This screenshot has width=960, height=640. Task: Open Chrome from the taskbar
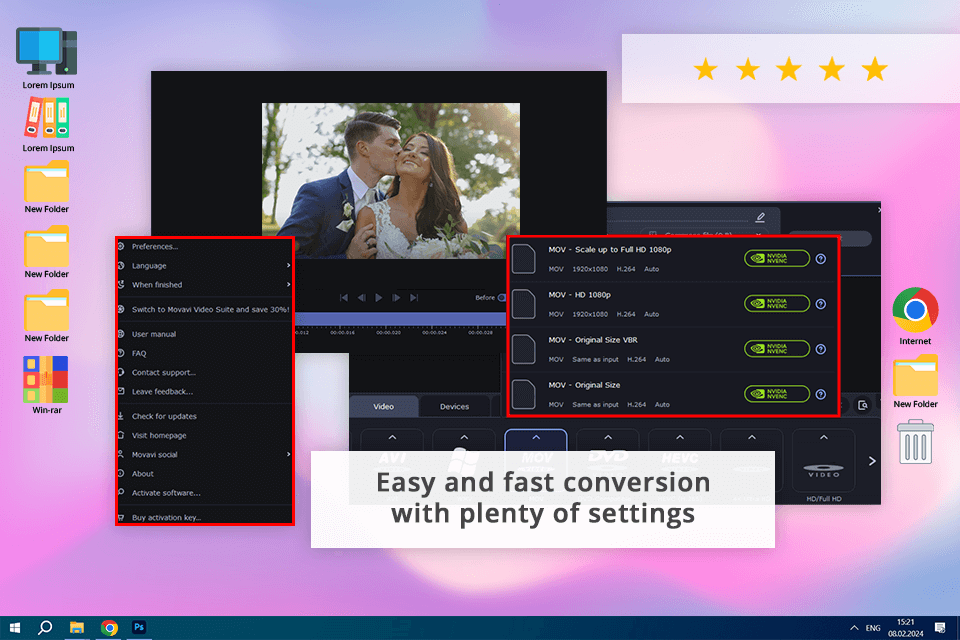(x=109, y=628)
